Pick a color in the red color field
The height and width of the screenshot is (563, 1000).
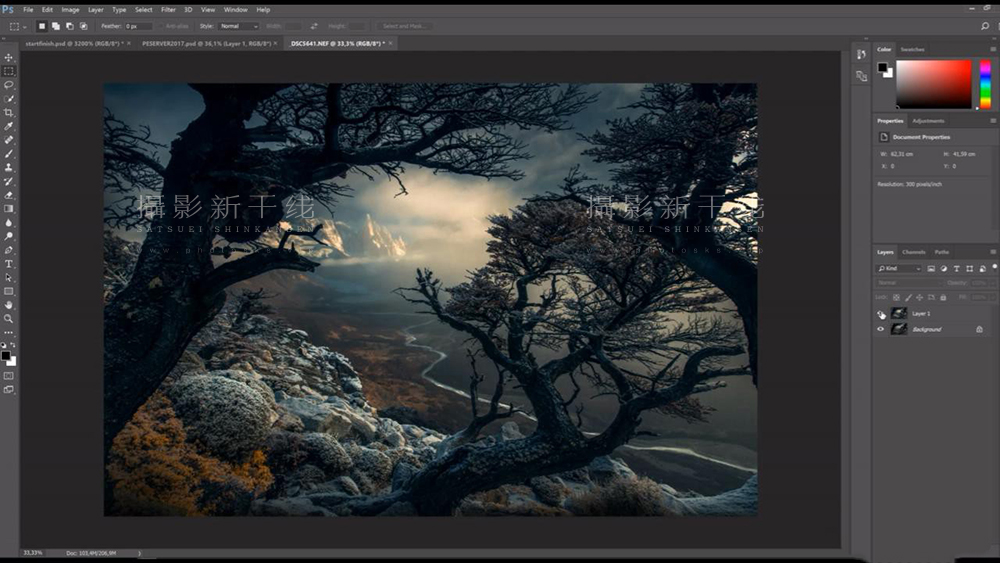pyautogui.click(x=934, y=84)
